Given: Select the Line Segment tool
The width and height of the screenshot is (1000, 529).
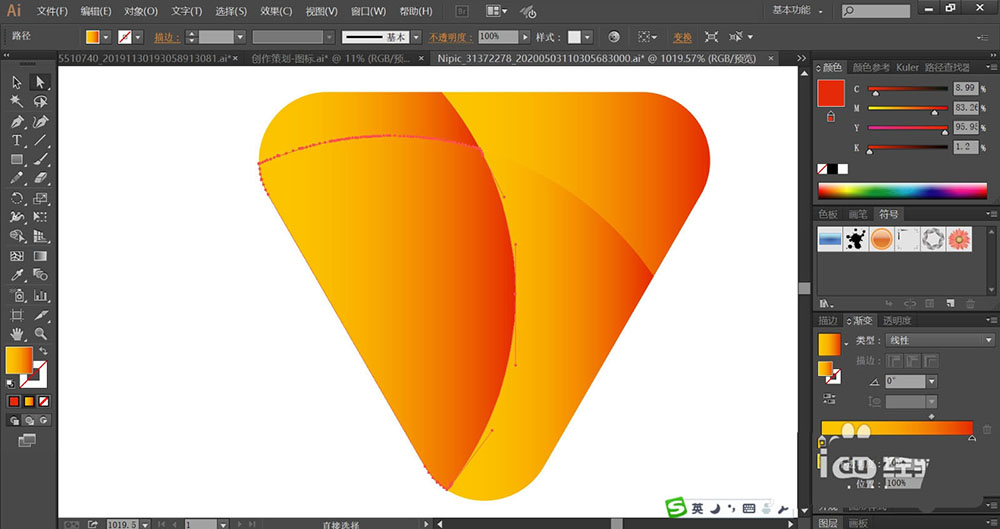Looking at the screenshot, I should [x=40, y=140].
